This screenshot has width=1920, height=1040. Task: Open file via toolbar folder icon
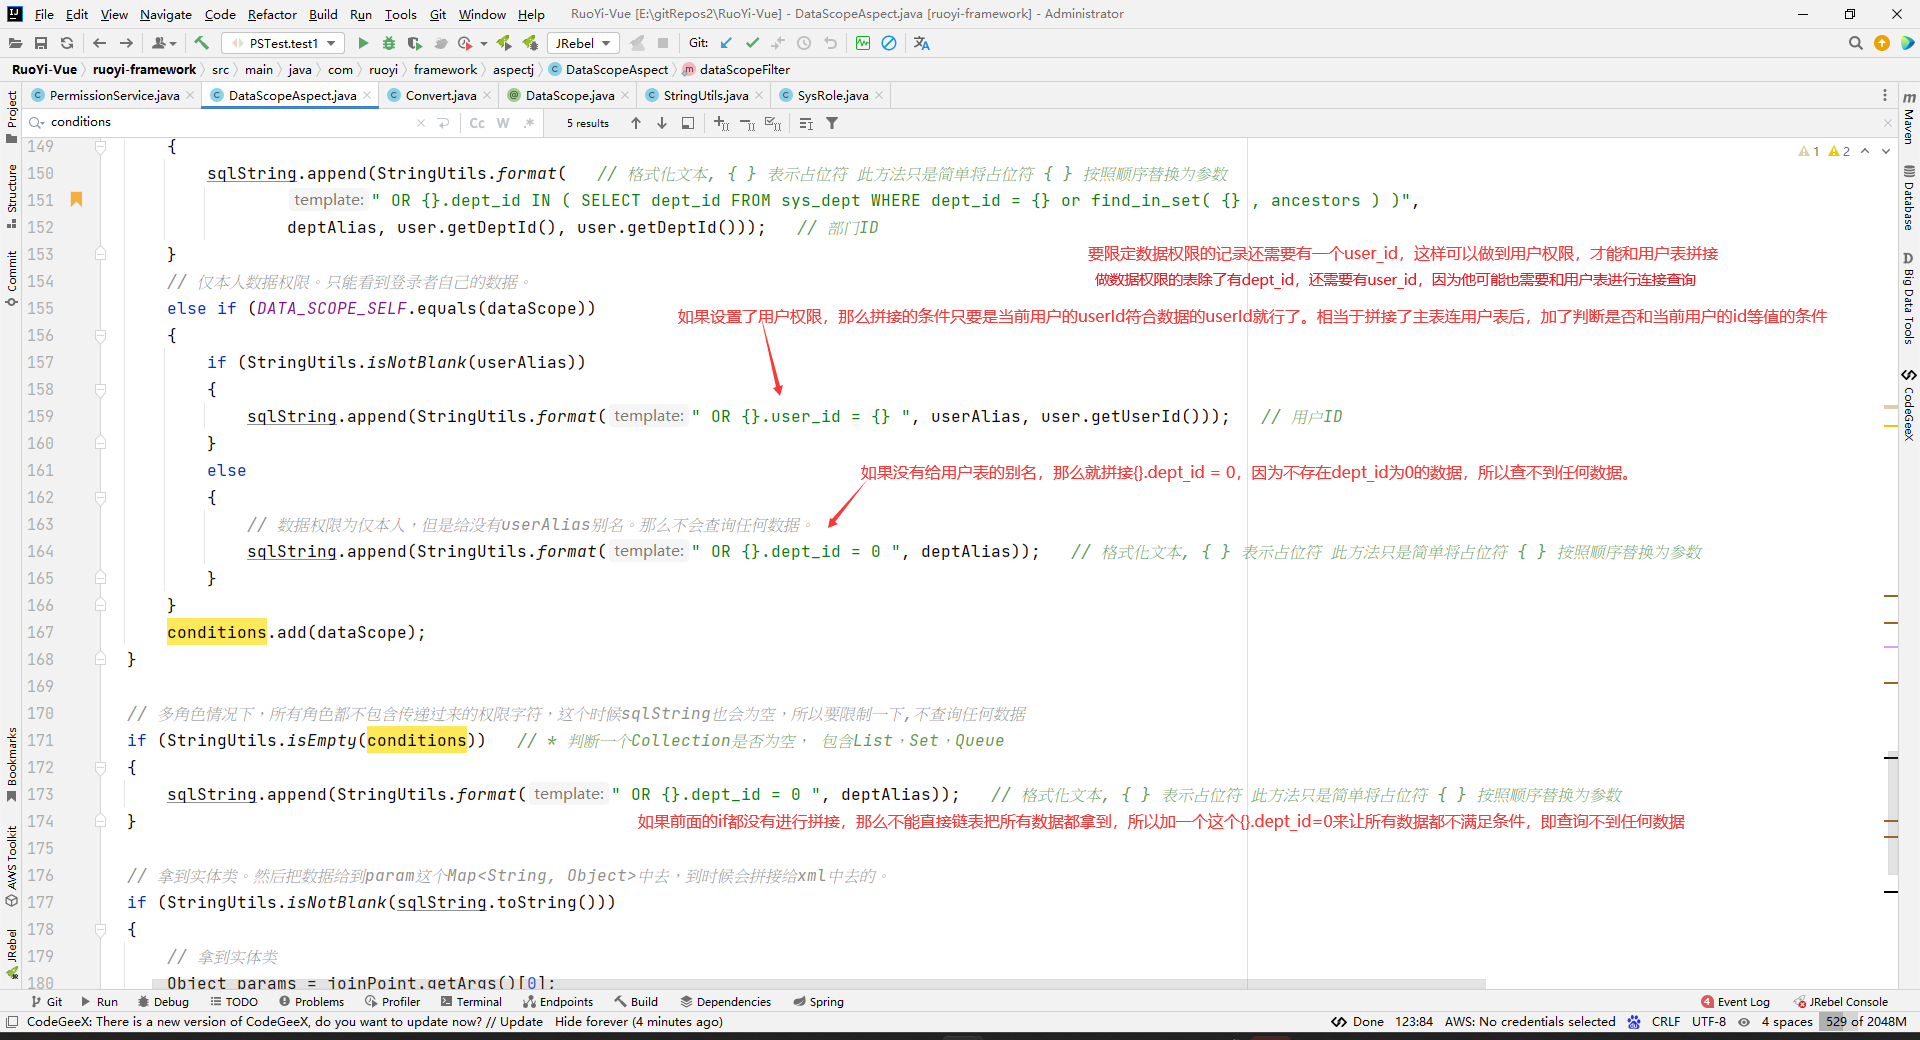point(15,43)
